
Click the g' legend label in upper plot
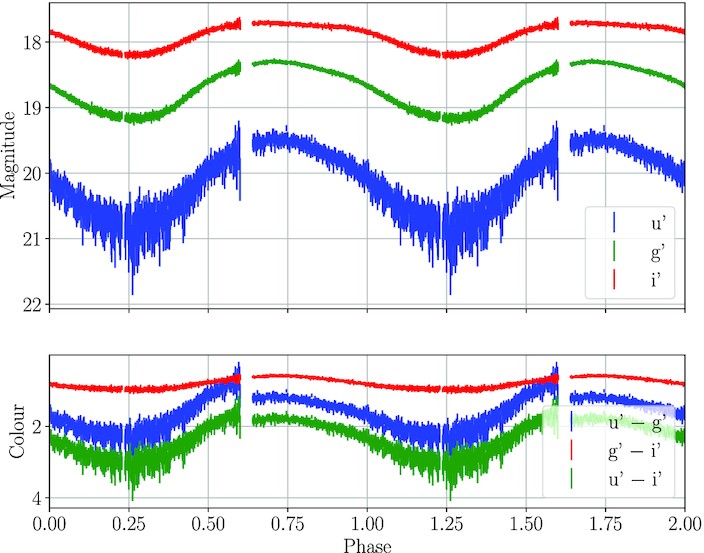pyautogui.click(x=657, y=253)
